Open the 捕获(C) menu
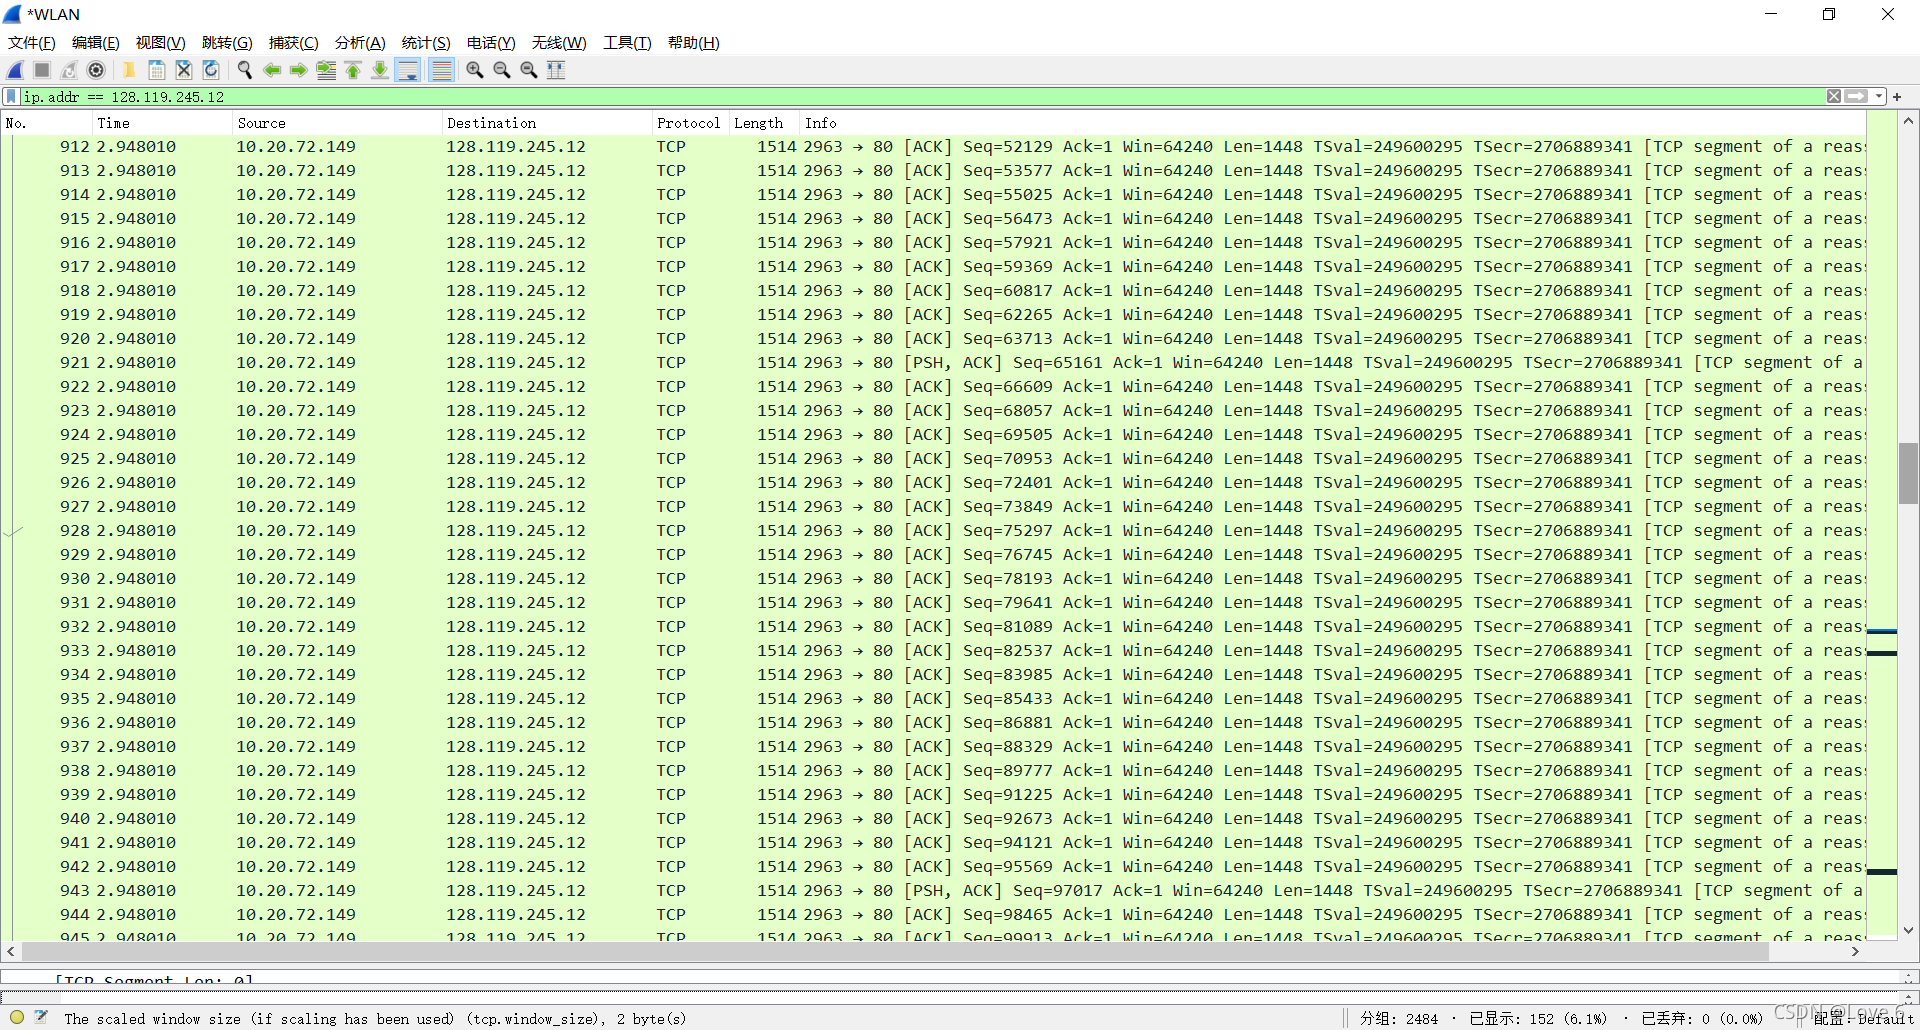Image resolution: width=1920 pixels, height=1030 pixels. (293, 43)
